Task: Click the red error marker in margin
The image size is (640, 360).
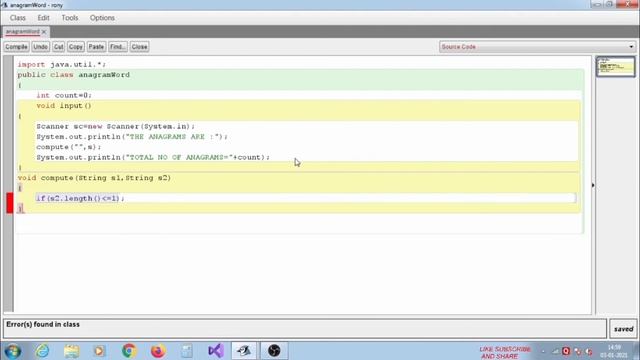Action: click(10, 203)
